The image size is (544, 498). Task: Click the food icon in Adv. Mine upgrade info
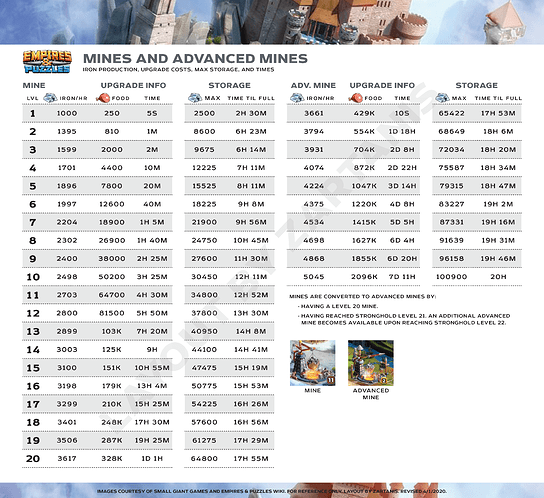[x=356, y=98]
